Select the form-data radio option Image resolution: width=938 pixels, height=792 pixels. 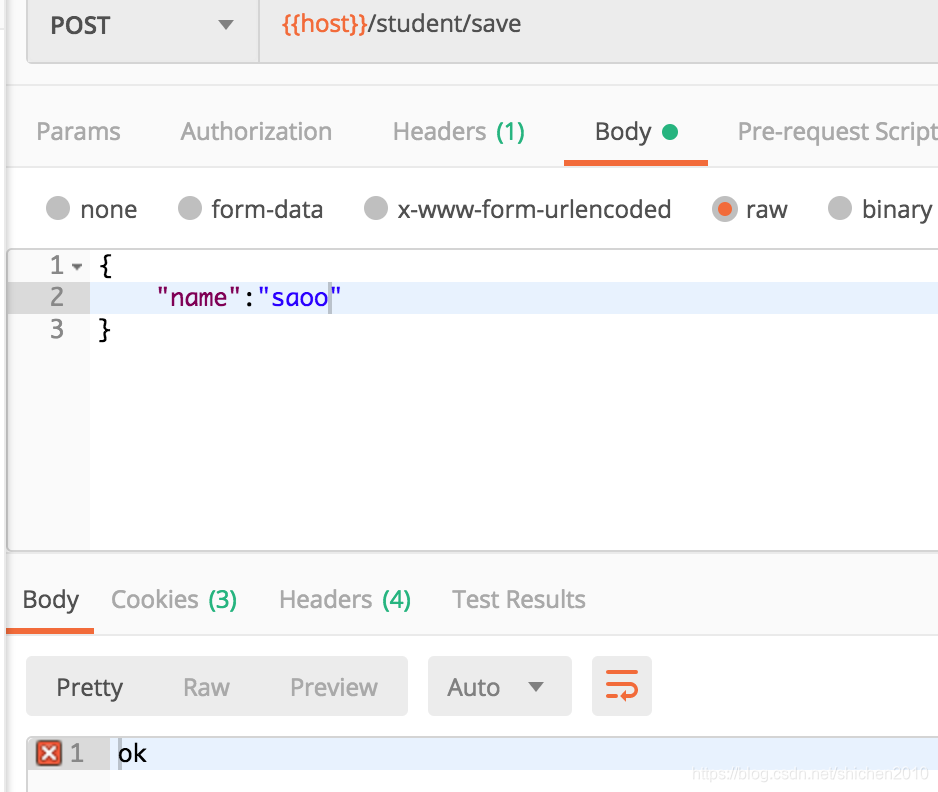(190, 209)
